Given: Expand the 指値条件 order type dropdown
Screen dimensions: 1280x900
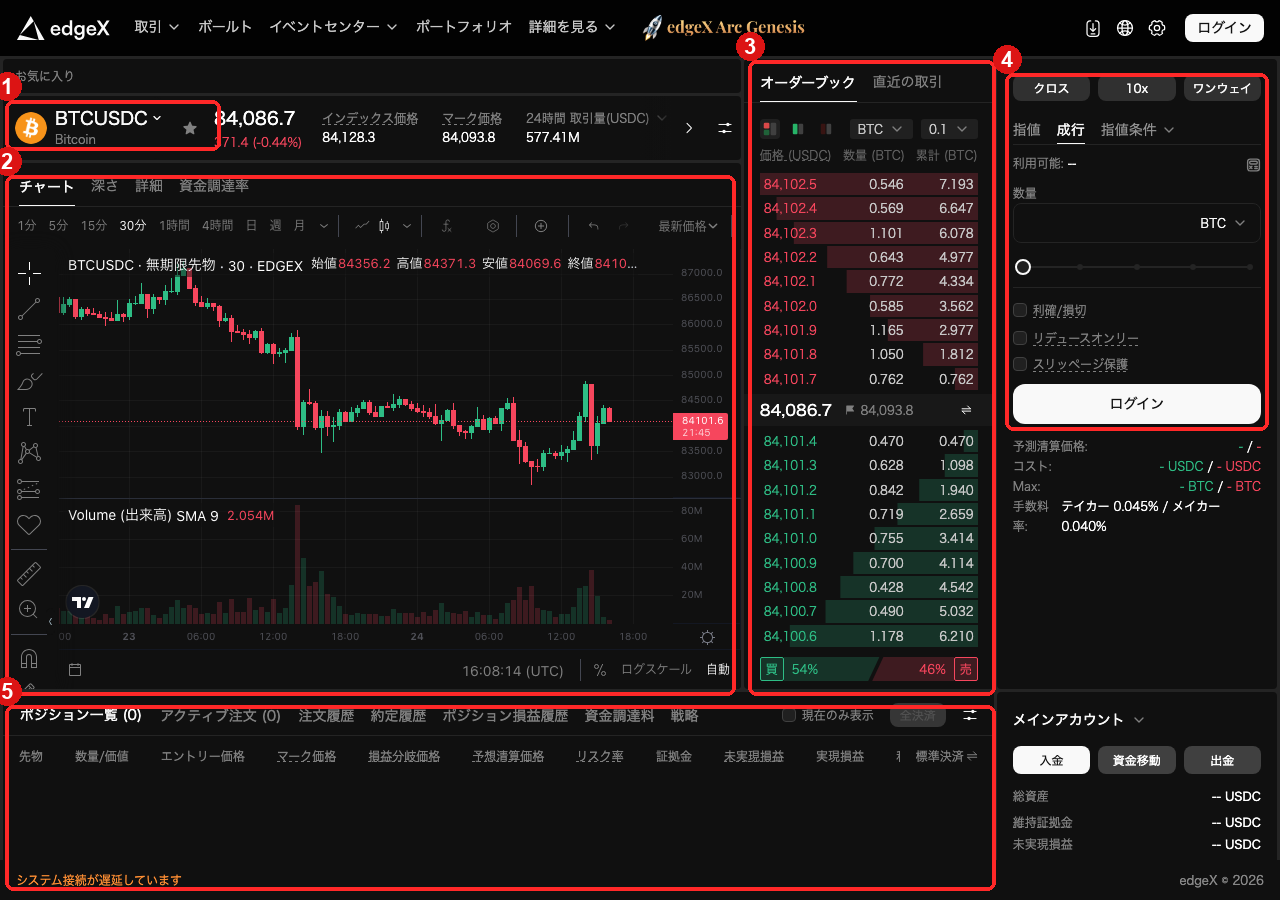Looking at the screenshot, I should click(x=1137, y=129).
